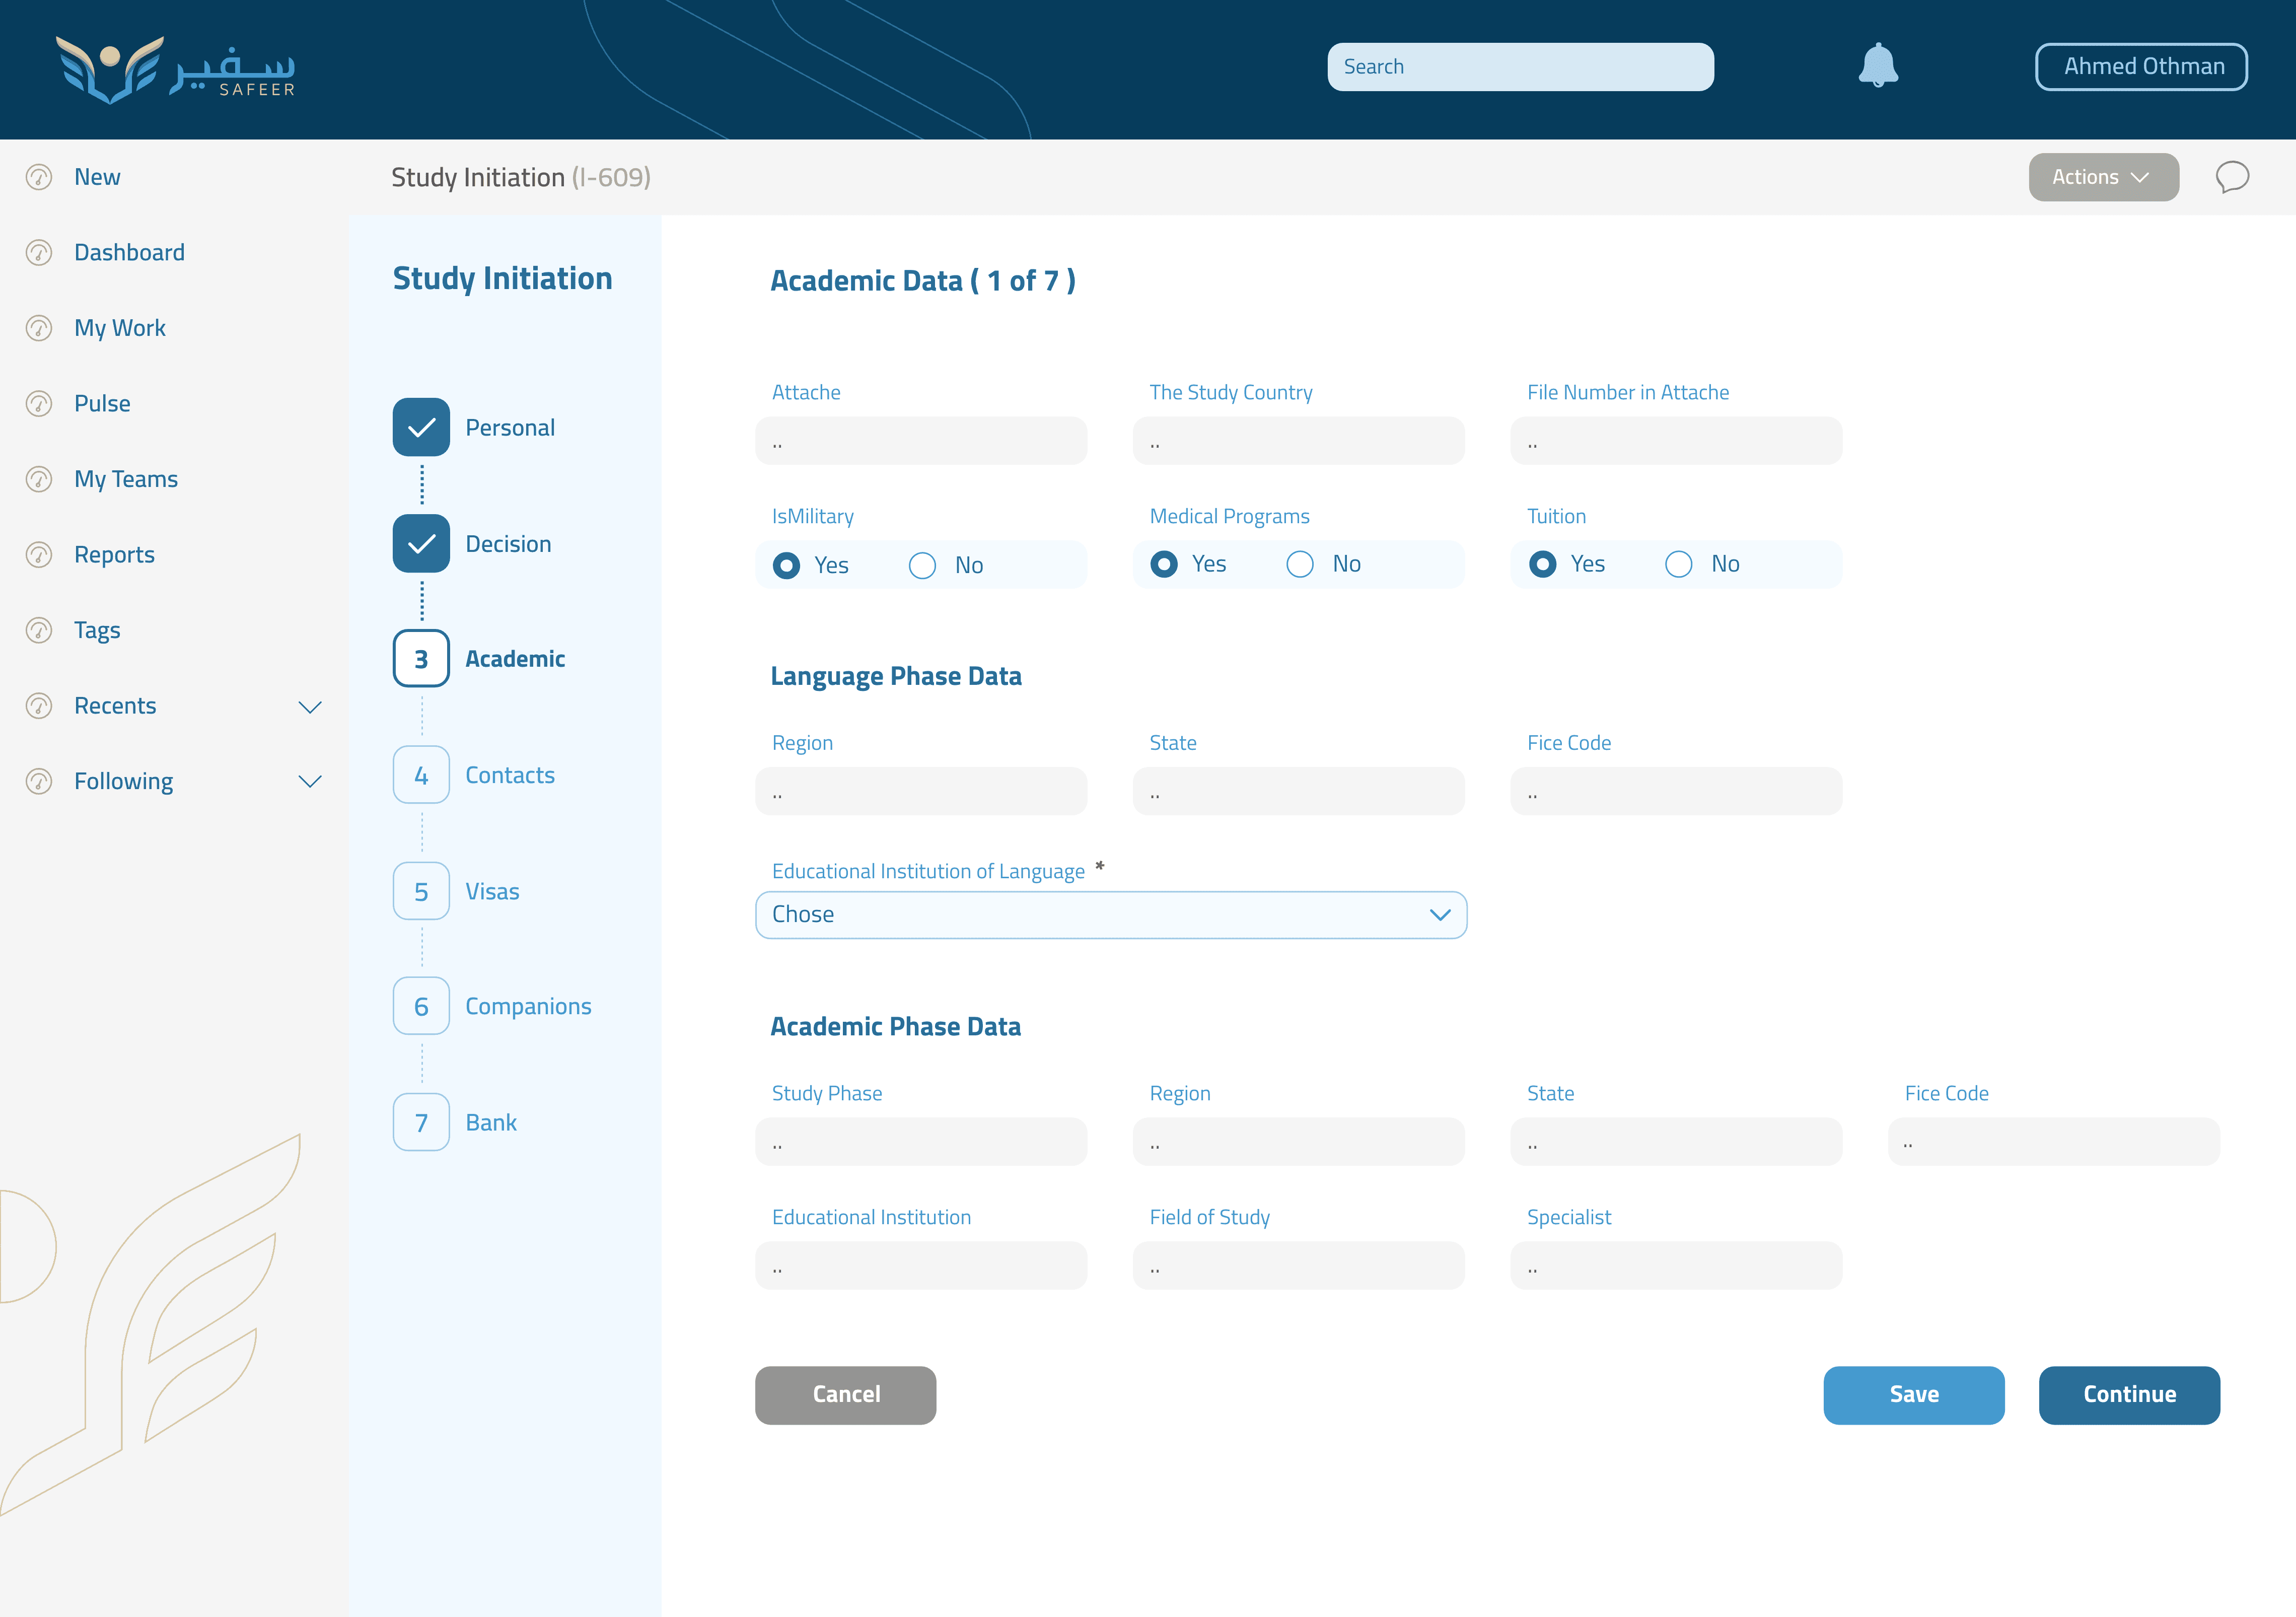Viewport: 2296px width, 1617px height.
Task: Open the My Work menu item
Action: tap(120, 328)
